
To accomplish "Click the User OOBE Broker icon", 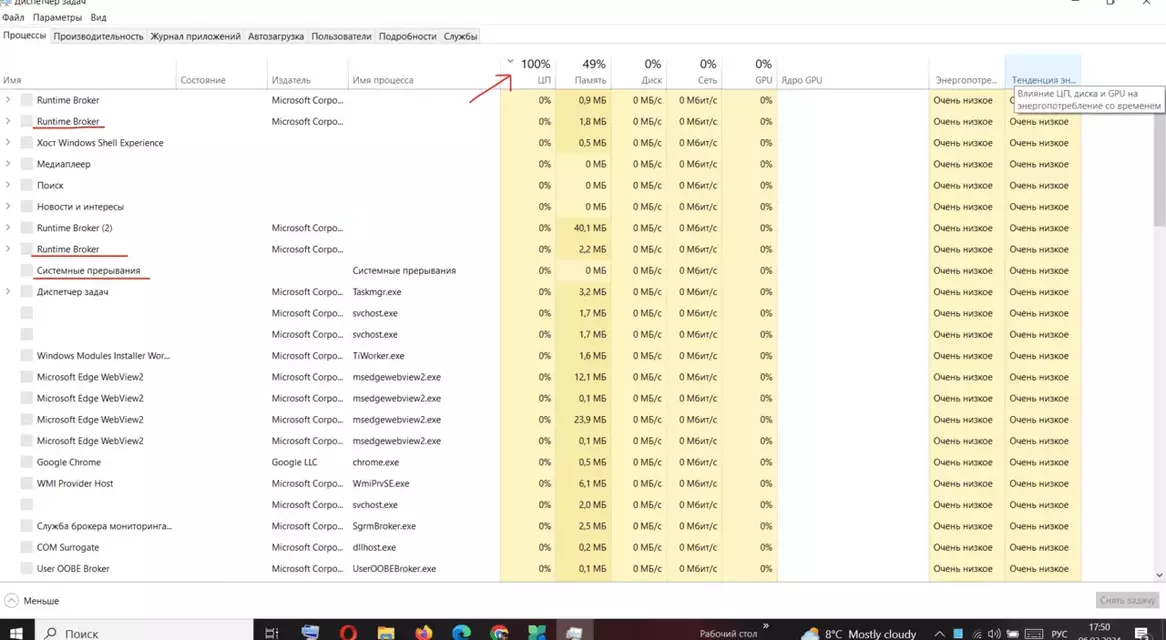I will point(27,569).
